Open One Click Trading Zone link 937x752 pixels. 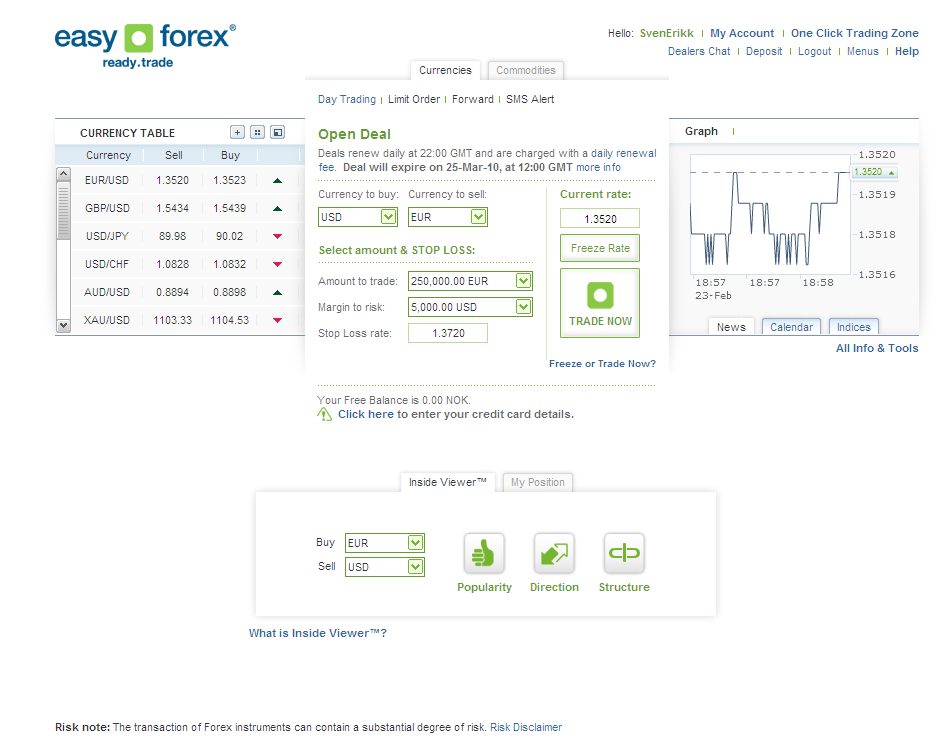tap(855, 33)
